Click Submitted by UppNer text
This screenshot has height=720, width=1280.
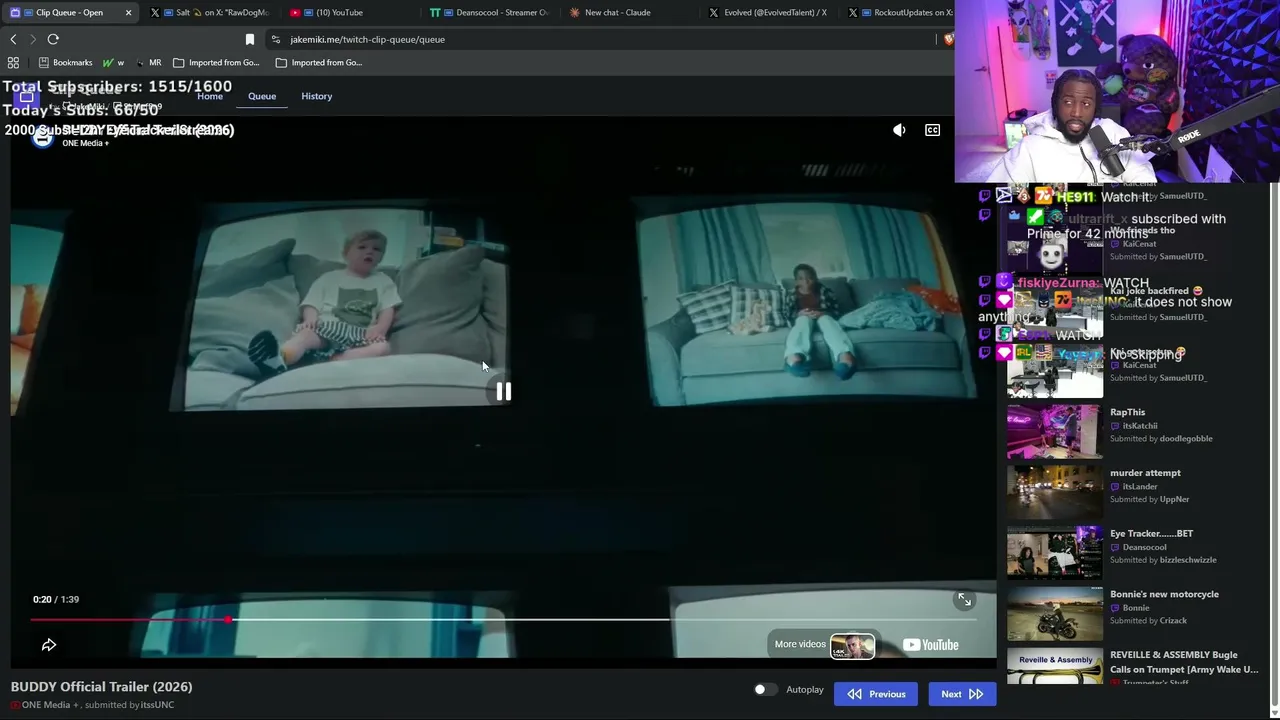coord(1150,499)
